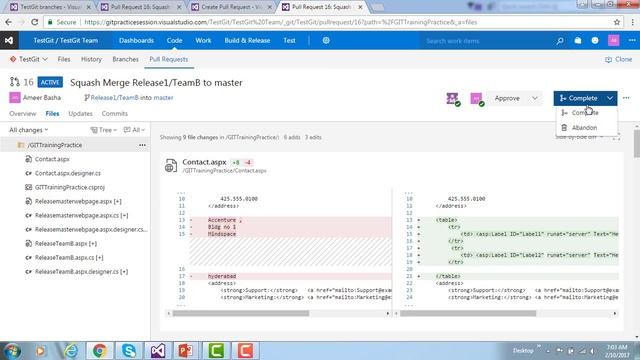The width and height of the screenshot is (640, 360).
Task: Select Releasemasterwebpage.aspx in the file tree
Action: [78, 201]
